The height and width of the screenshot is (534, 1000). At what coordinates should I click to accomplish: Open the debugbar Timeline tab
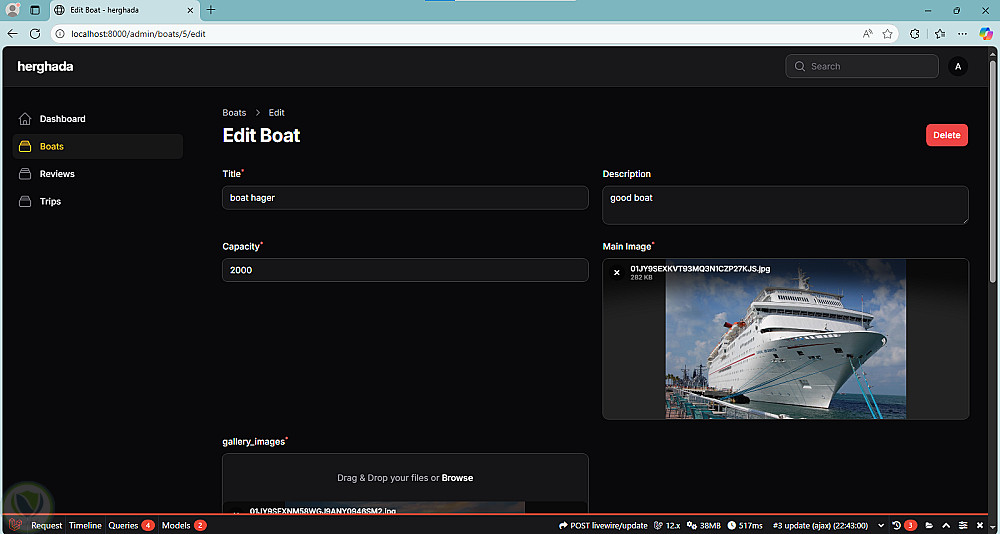(x=85, y=526)
